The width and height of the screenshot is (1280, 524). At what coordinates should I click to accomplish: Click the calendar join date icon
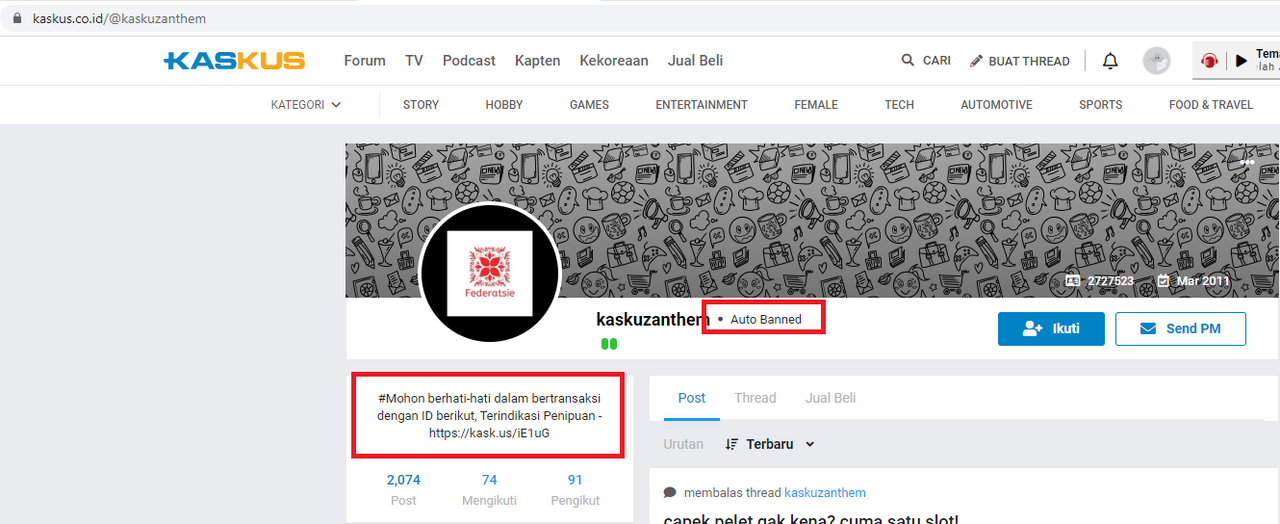(1163, 281)
